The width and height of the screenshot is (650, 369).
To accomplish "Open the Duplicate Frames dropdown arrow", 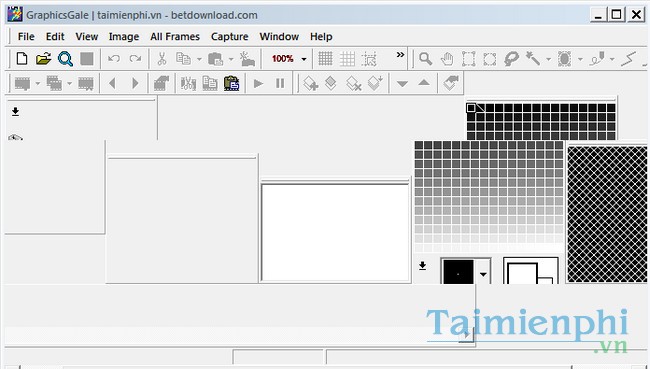I will pyautogui.click(x=70, y=84).
